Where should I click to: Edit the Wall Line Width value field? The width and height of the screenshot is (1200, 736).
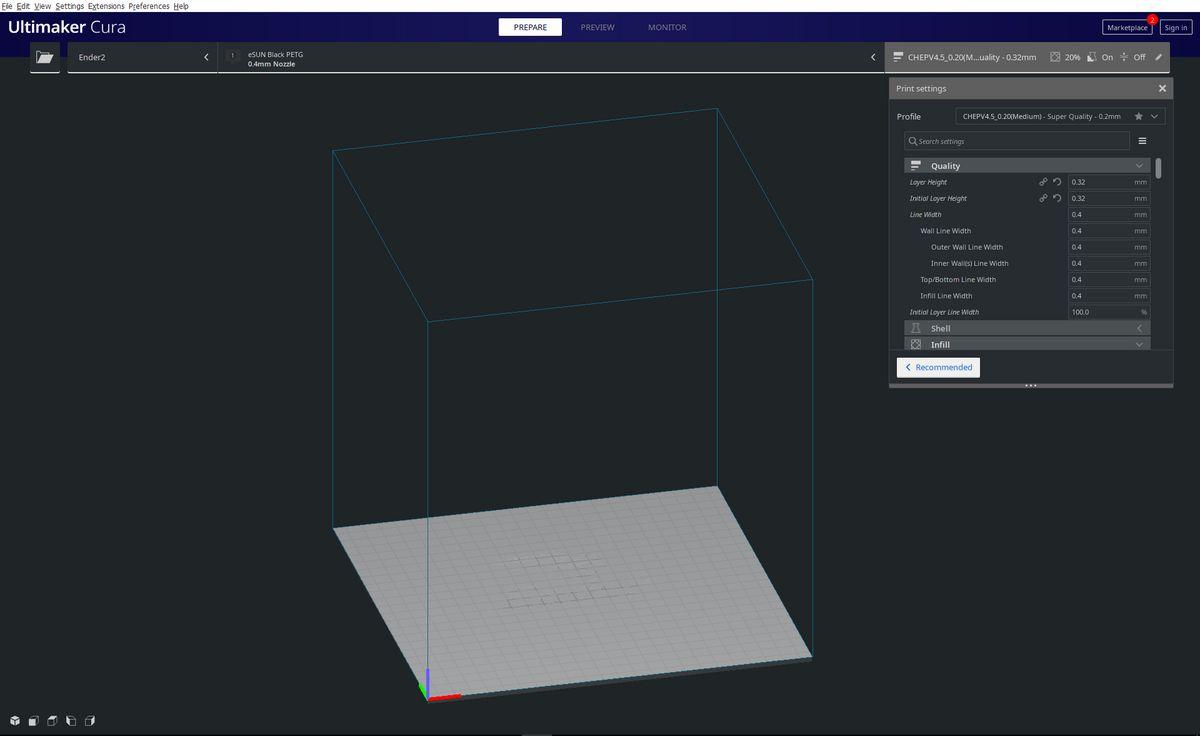click(1108, 231)
